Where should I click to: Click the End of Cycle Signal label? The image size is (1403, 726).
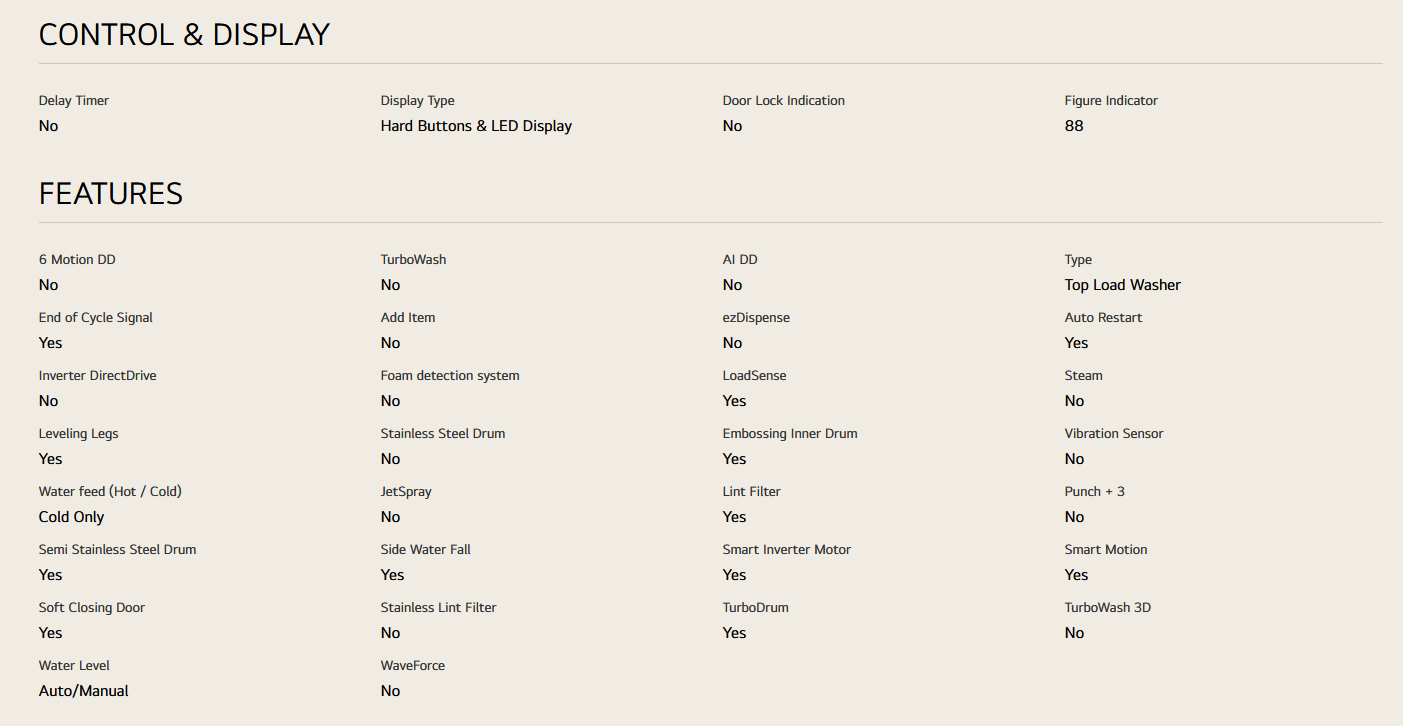click(x=96, y=318)
